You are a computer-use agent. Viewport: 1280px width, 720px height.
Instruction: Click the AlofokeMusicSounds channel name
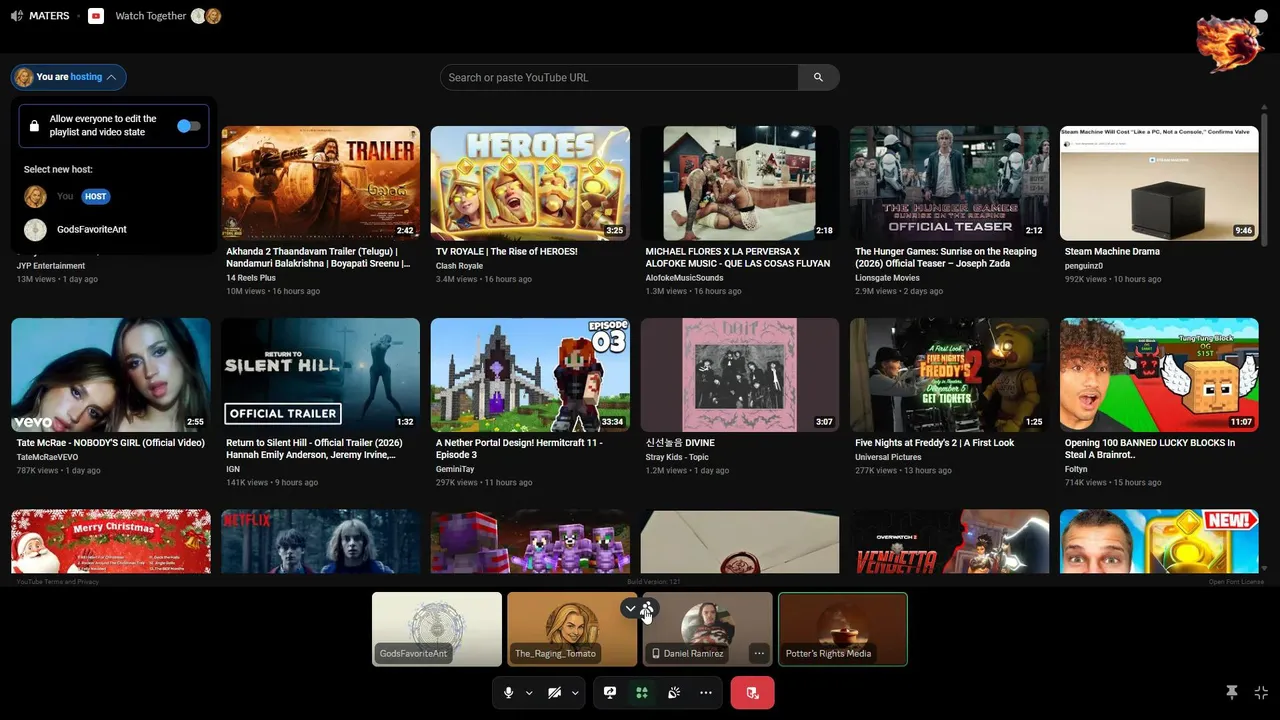pyautogui.click(x=684, y=278)
